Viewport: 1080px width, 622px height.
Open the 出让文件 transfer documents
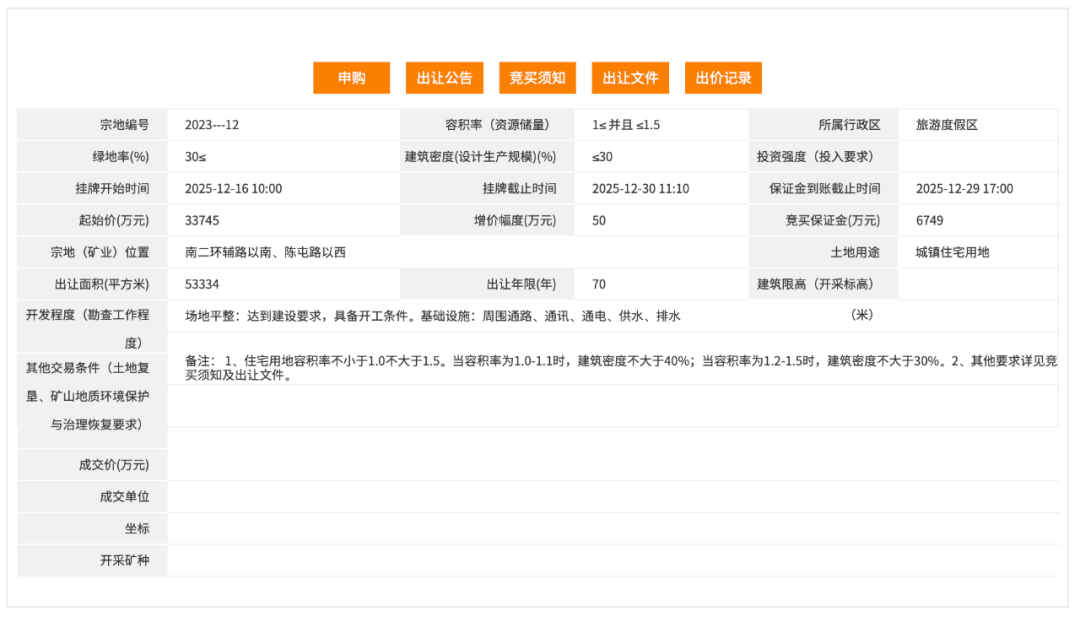click(630, 77)
